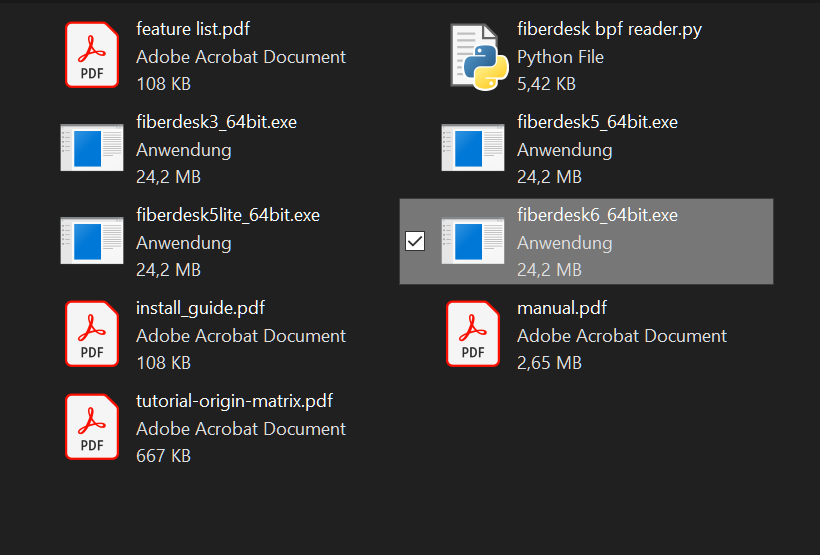
Task: Select the file name tutorial-origin-matrix.pdf
Action: click(234, 401)
